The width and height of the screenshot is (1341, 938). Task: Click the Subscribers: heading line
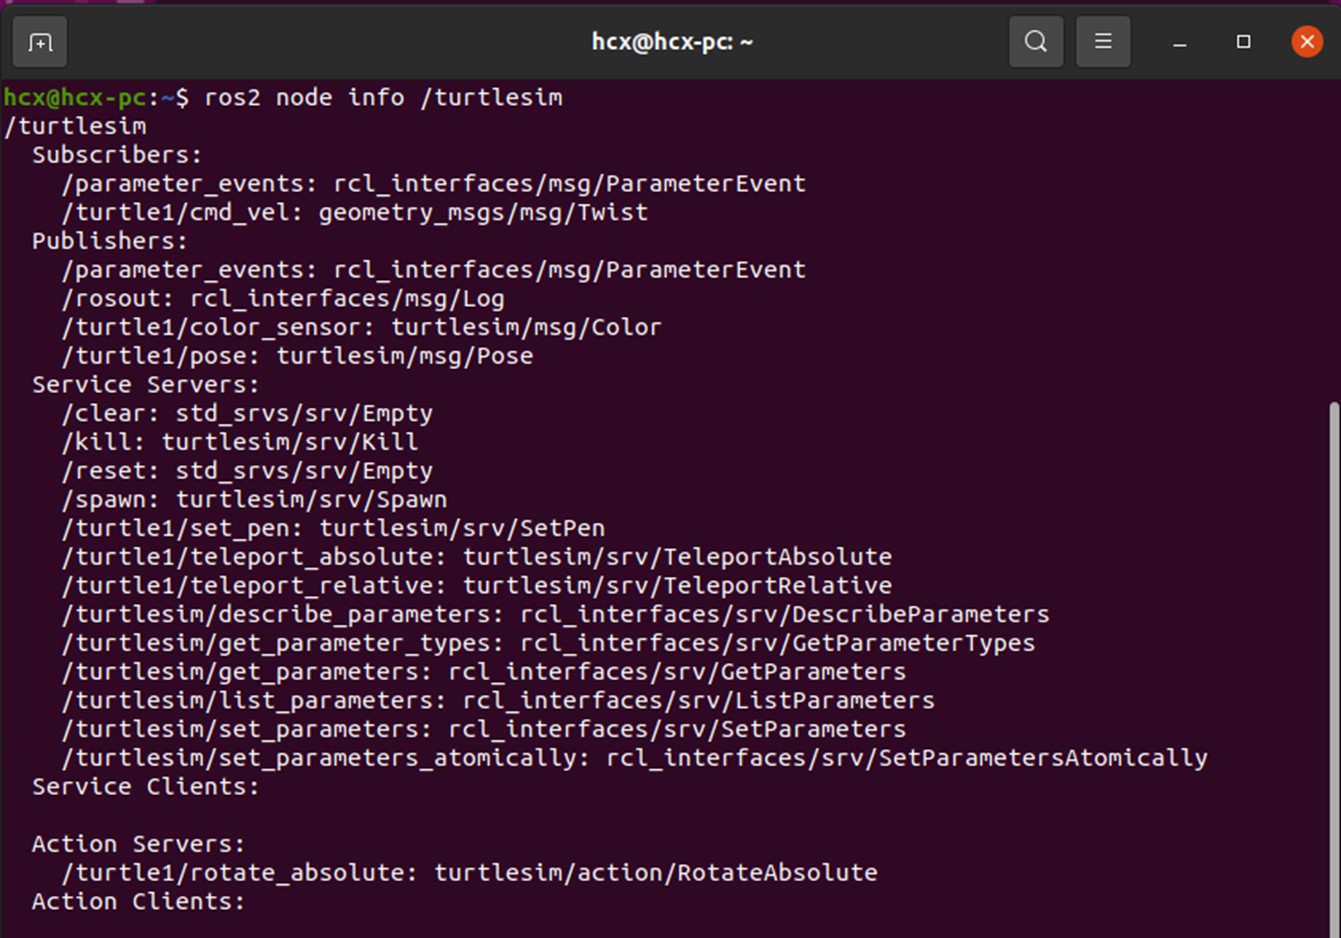click(x=117, y=155)
